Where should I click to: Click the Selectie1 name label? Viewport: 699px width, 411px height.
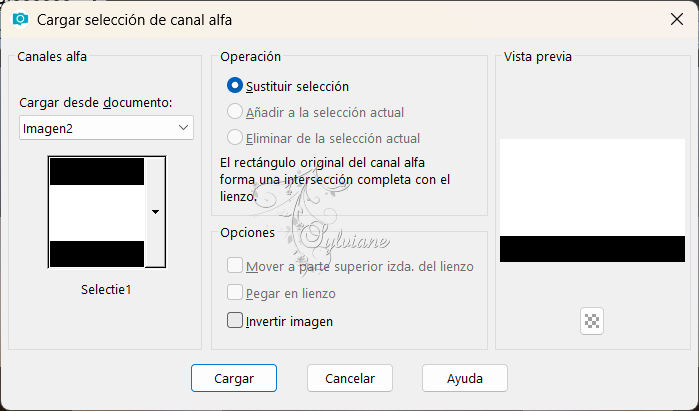click(106, 290)
